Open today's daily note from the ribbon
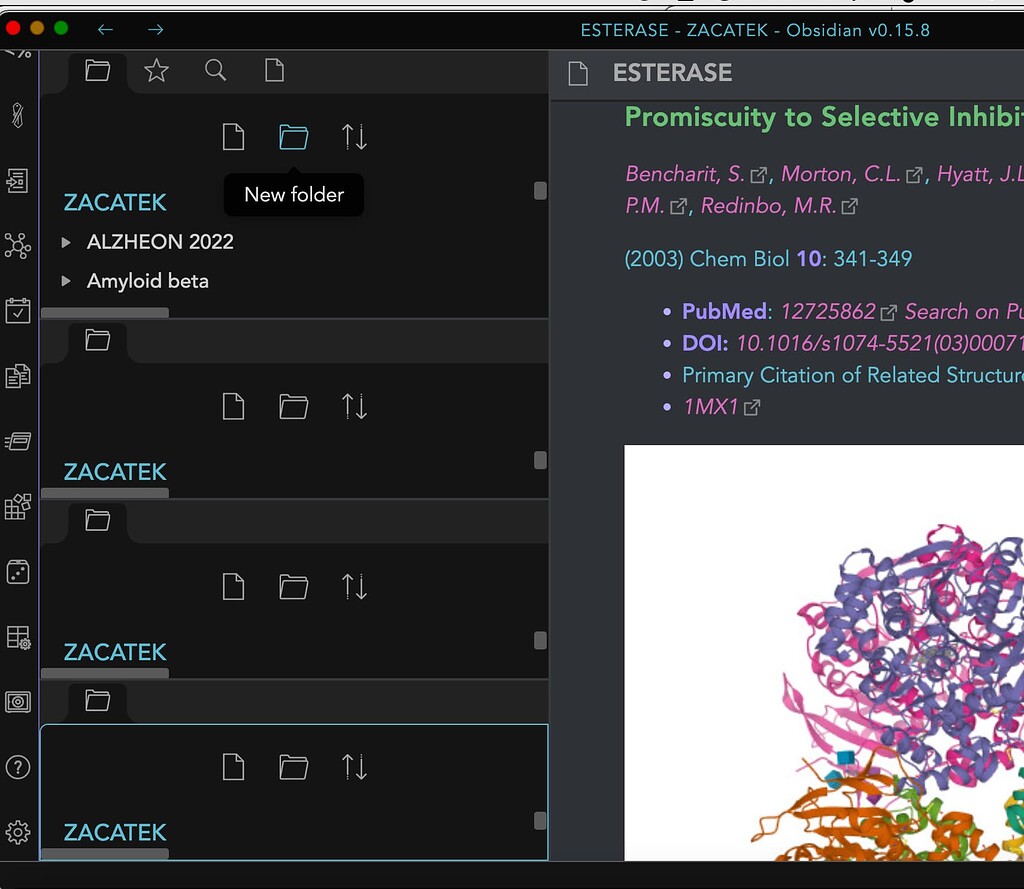This screenshot has height=889, width=1024. (x=18, y=310)
